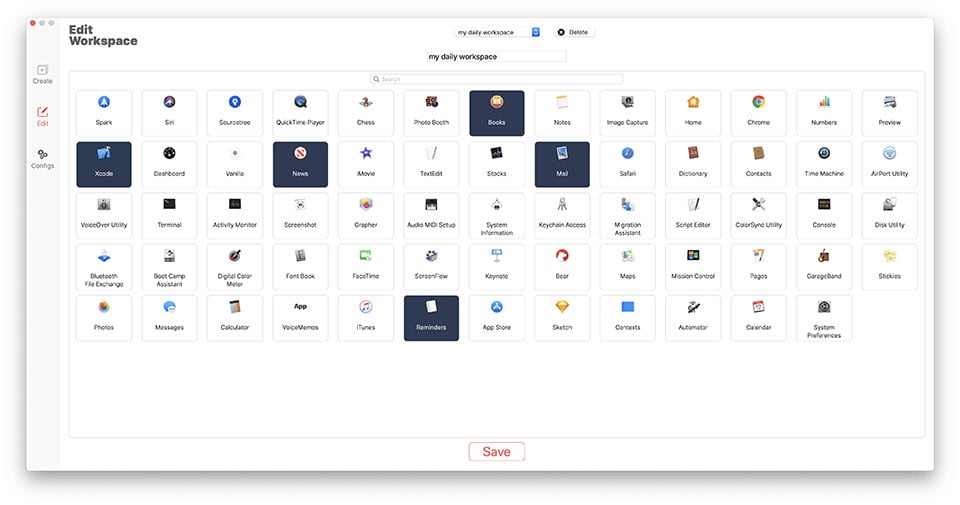Toggle off the selected Mail tile
Screen dimensions: 960x505
pyautogui.click(x=562, y=164)
